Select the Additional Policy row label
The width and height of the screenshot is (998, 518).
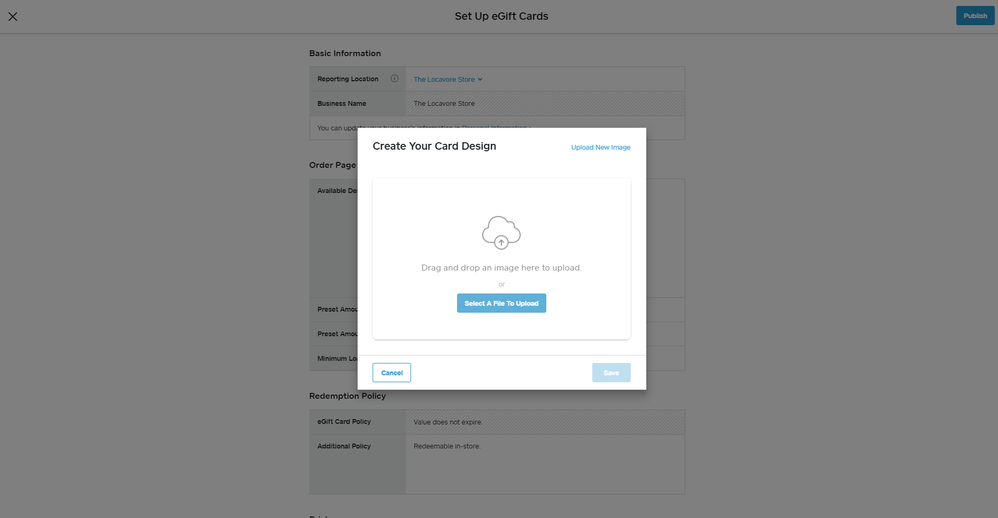[344, 446]
